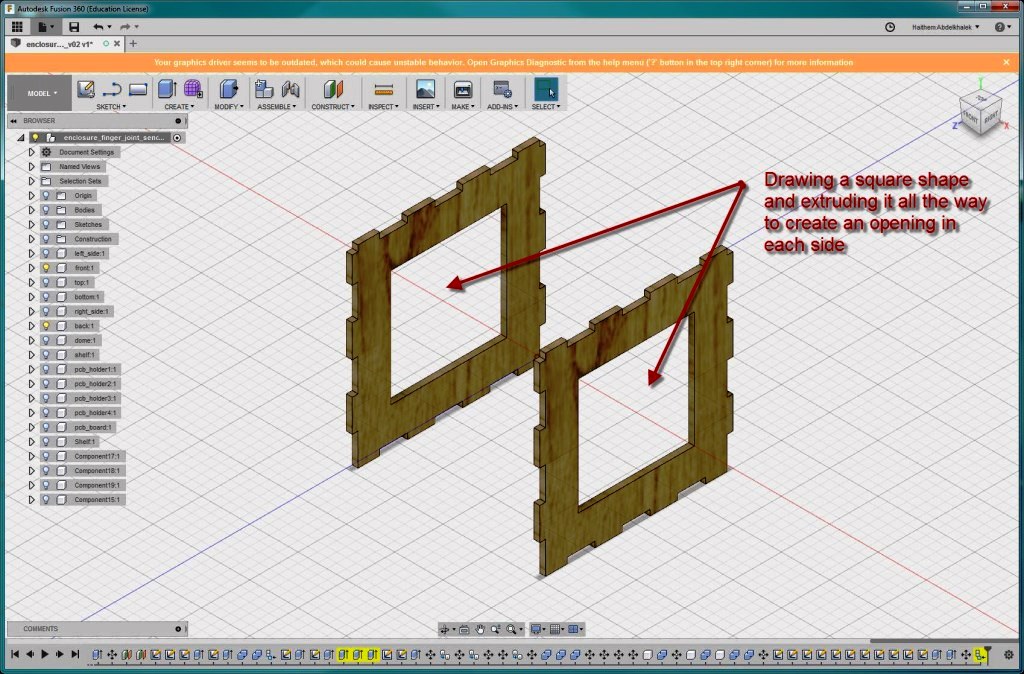
Task: Open the data panel grid icon
Action: coord(18,27)
